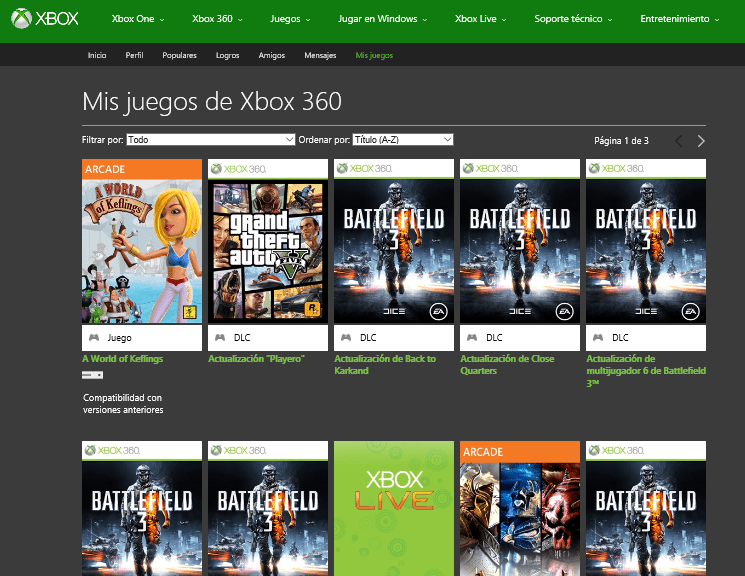Screen dimensions: 745x576
Task: Open the Xbox 360 menu
Action: coord(217,19)
